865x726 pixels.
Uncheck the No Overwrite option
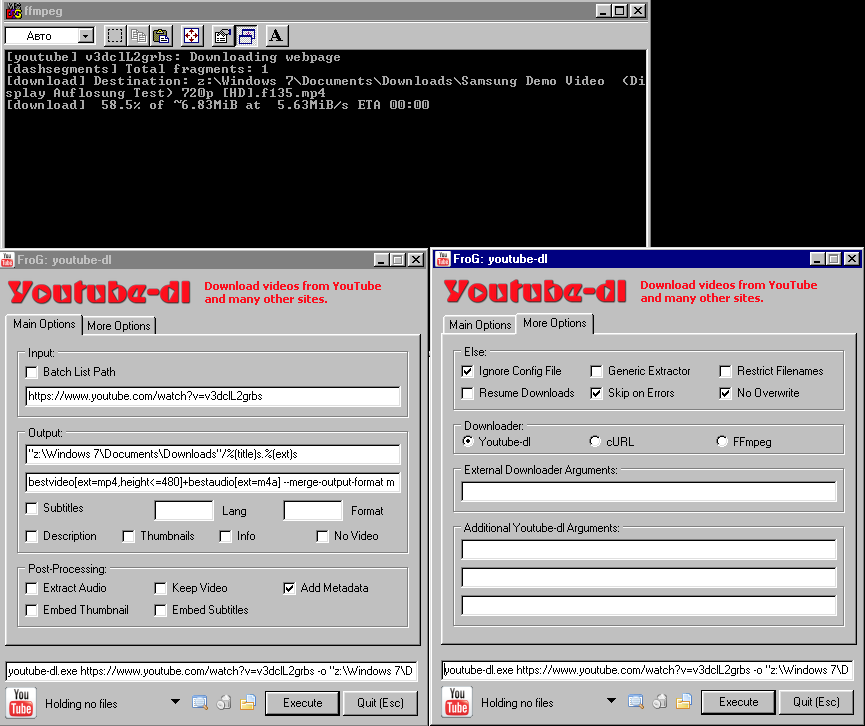(x=725, y=393)
